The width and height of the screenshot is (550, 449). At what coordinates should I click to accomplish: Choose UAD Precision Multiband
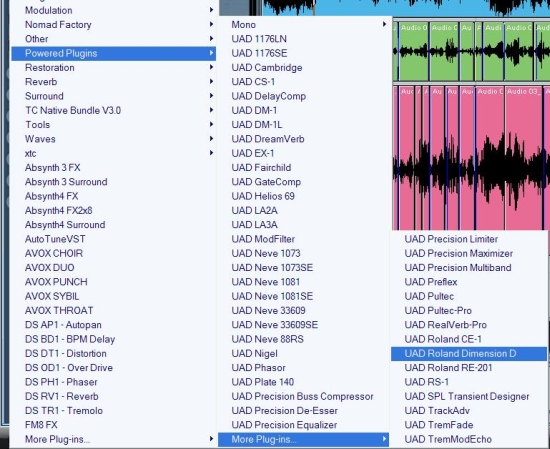[469, 268]
